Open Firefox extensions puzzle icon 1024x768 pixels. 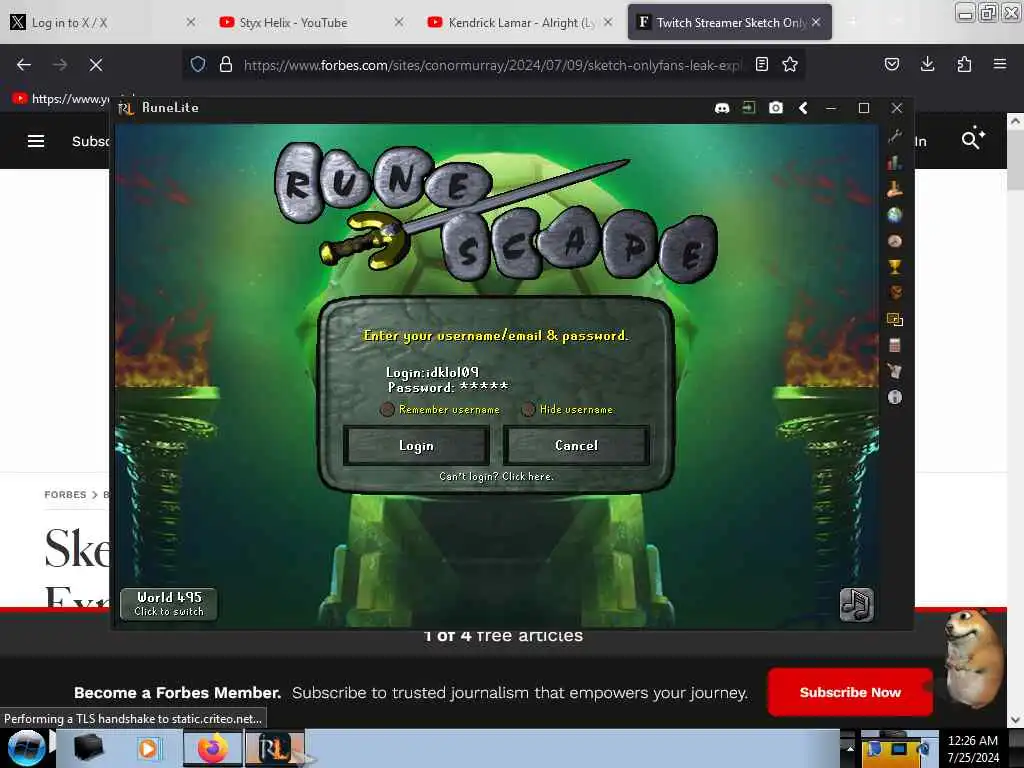pyautogui.click(x=964, y=64)
